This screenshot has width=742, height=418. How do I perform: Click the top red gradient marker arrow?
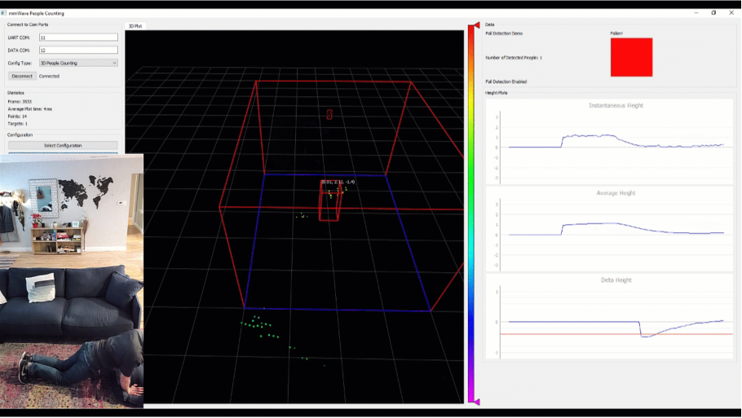(476, 25)
